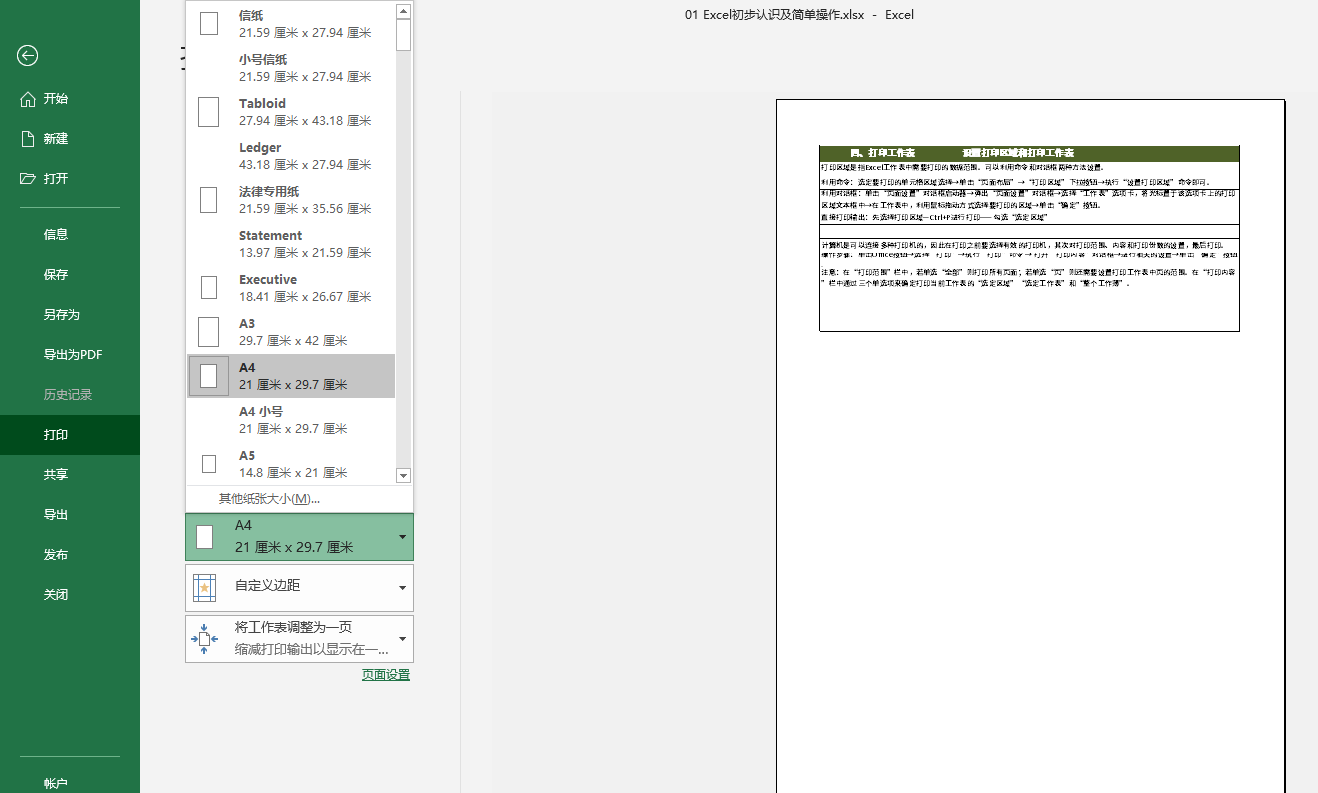Expand the 自定义边距 dropdown arrow

click(402, 588)
